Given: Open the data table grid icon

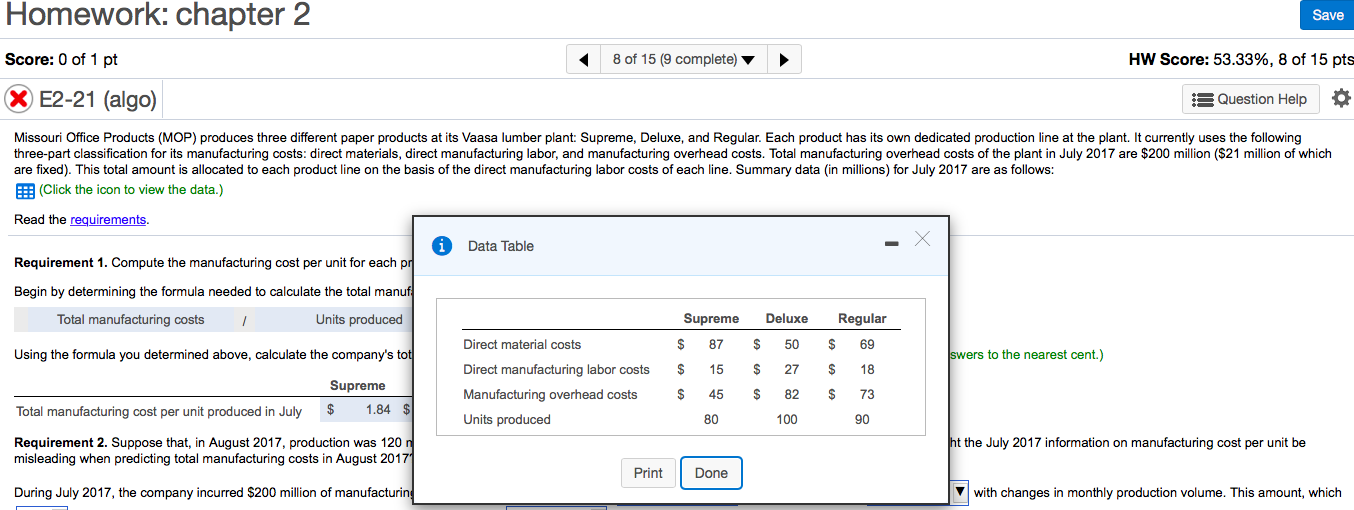Looking at the screenshot, I should [x=24, y=190].
